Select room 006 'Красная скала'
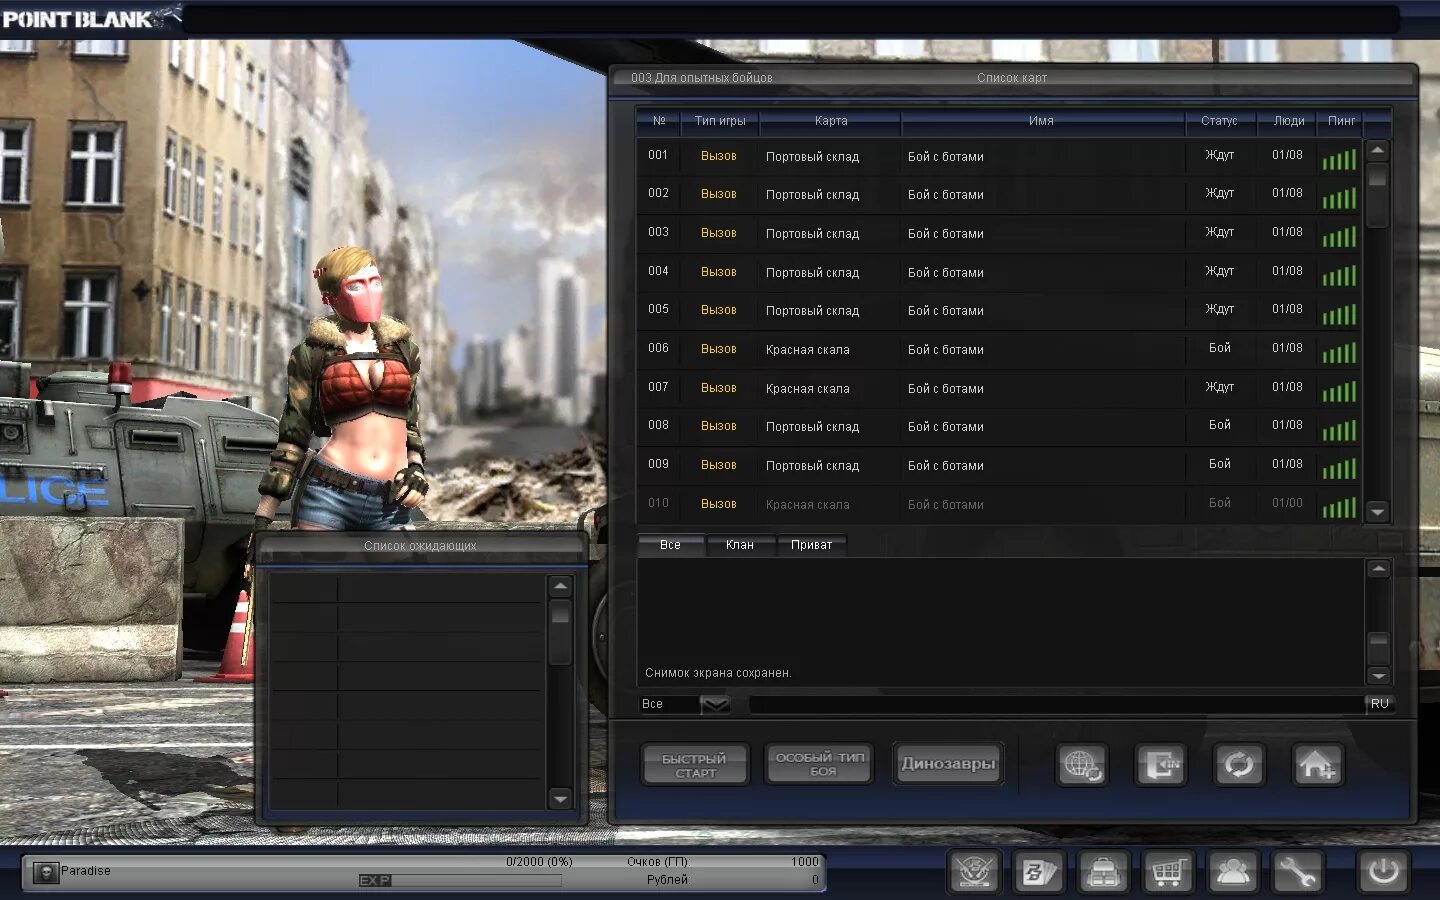The width and height of the screenshot is (1440, 900). [999, 349]
